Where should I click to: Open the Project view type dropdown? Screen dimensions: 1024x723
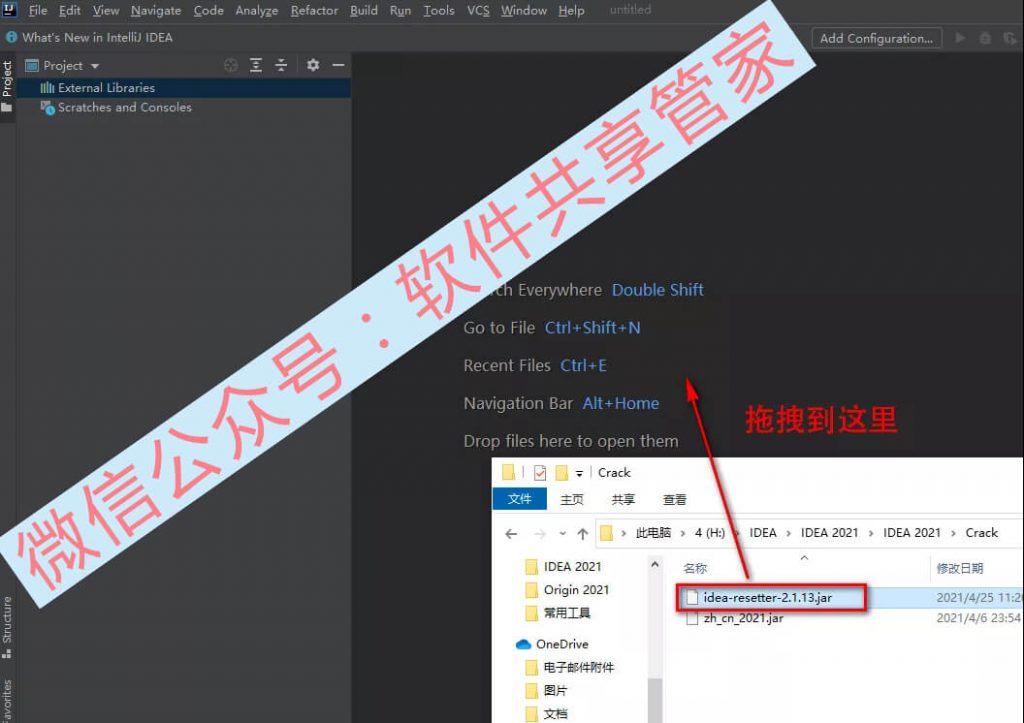point(95,66)
